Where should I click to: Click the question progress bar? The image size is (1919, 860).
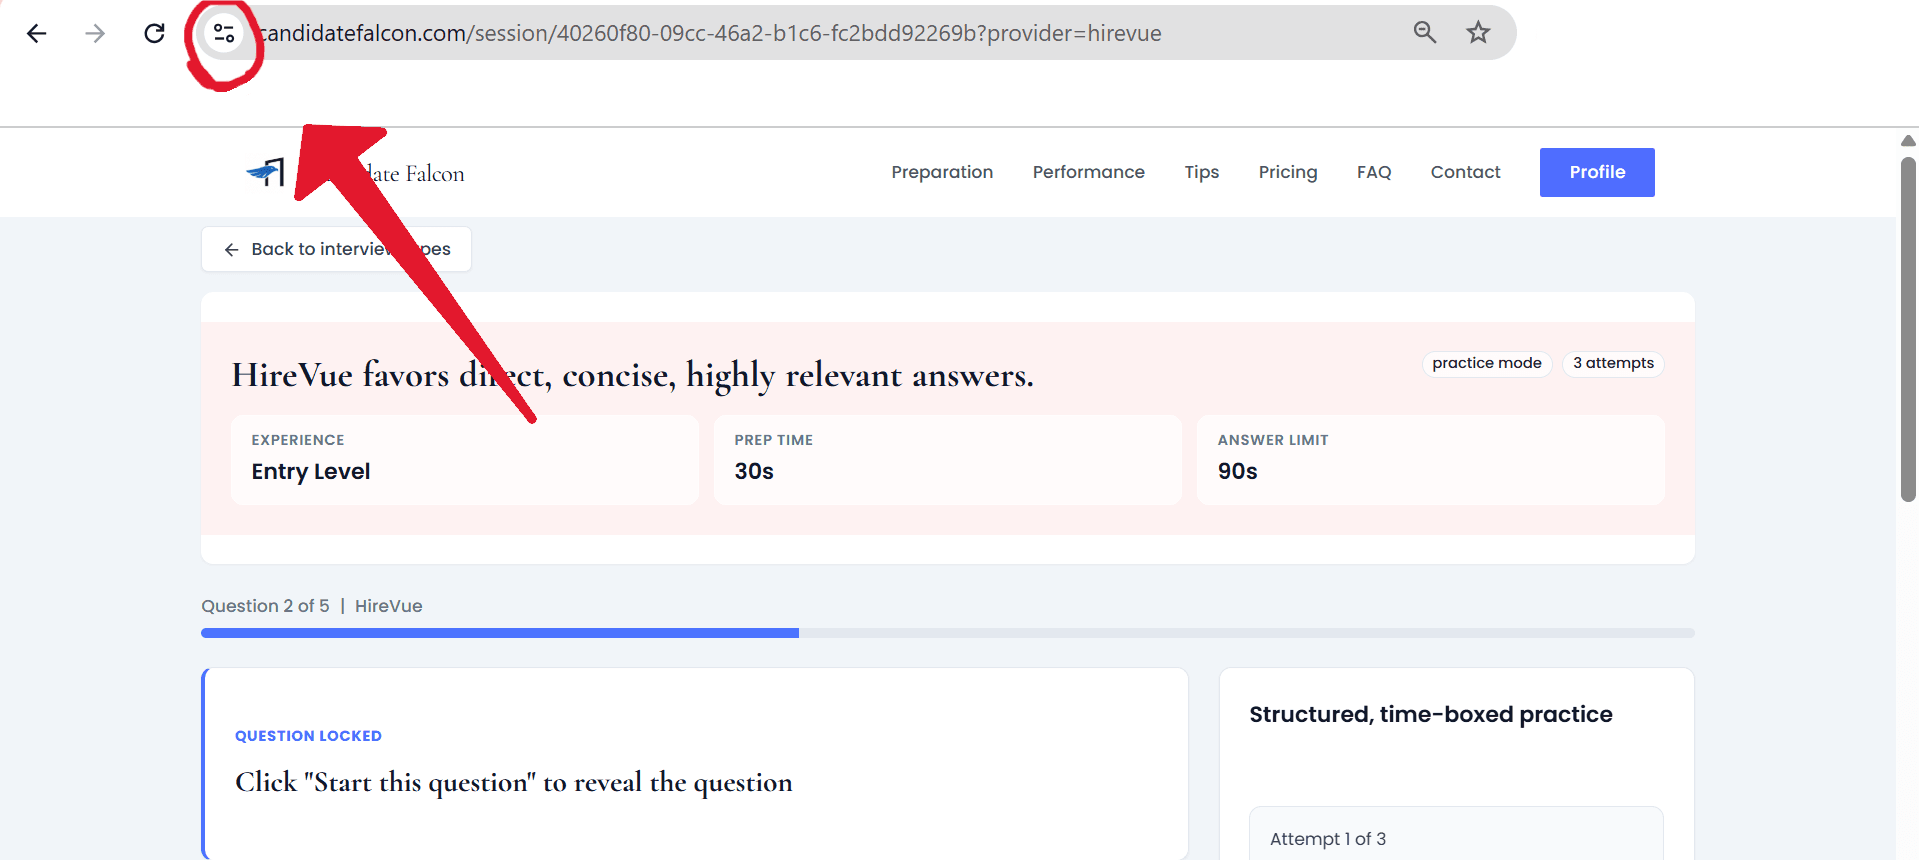947,633
